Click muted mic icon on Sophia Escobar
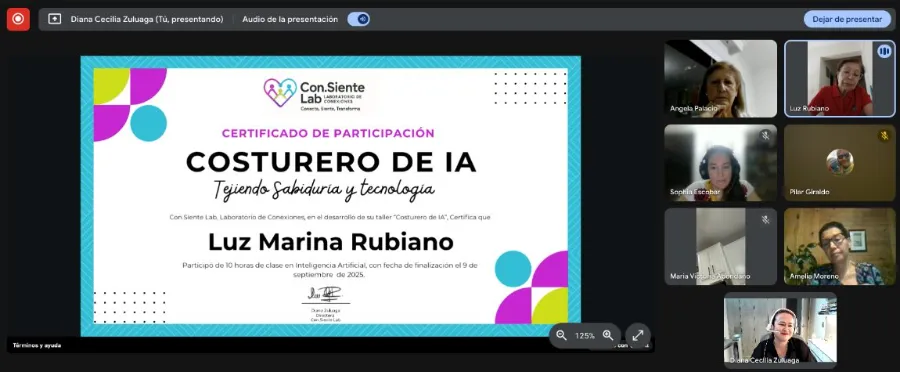The height and width of the screenshot is (372, 900). click(765, 135)
